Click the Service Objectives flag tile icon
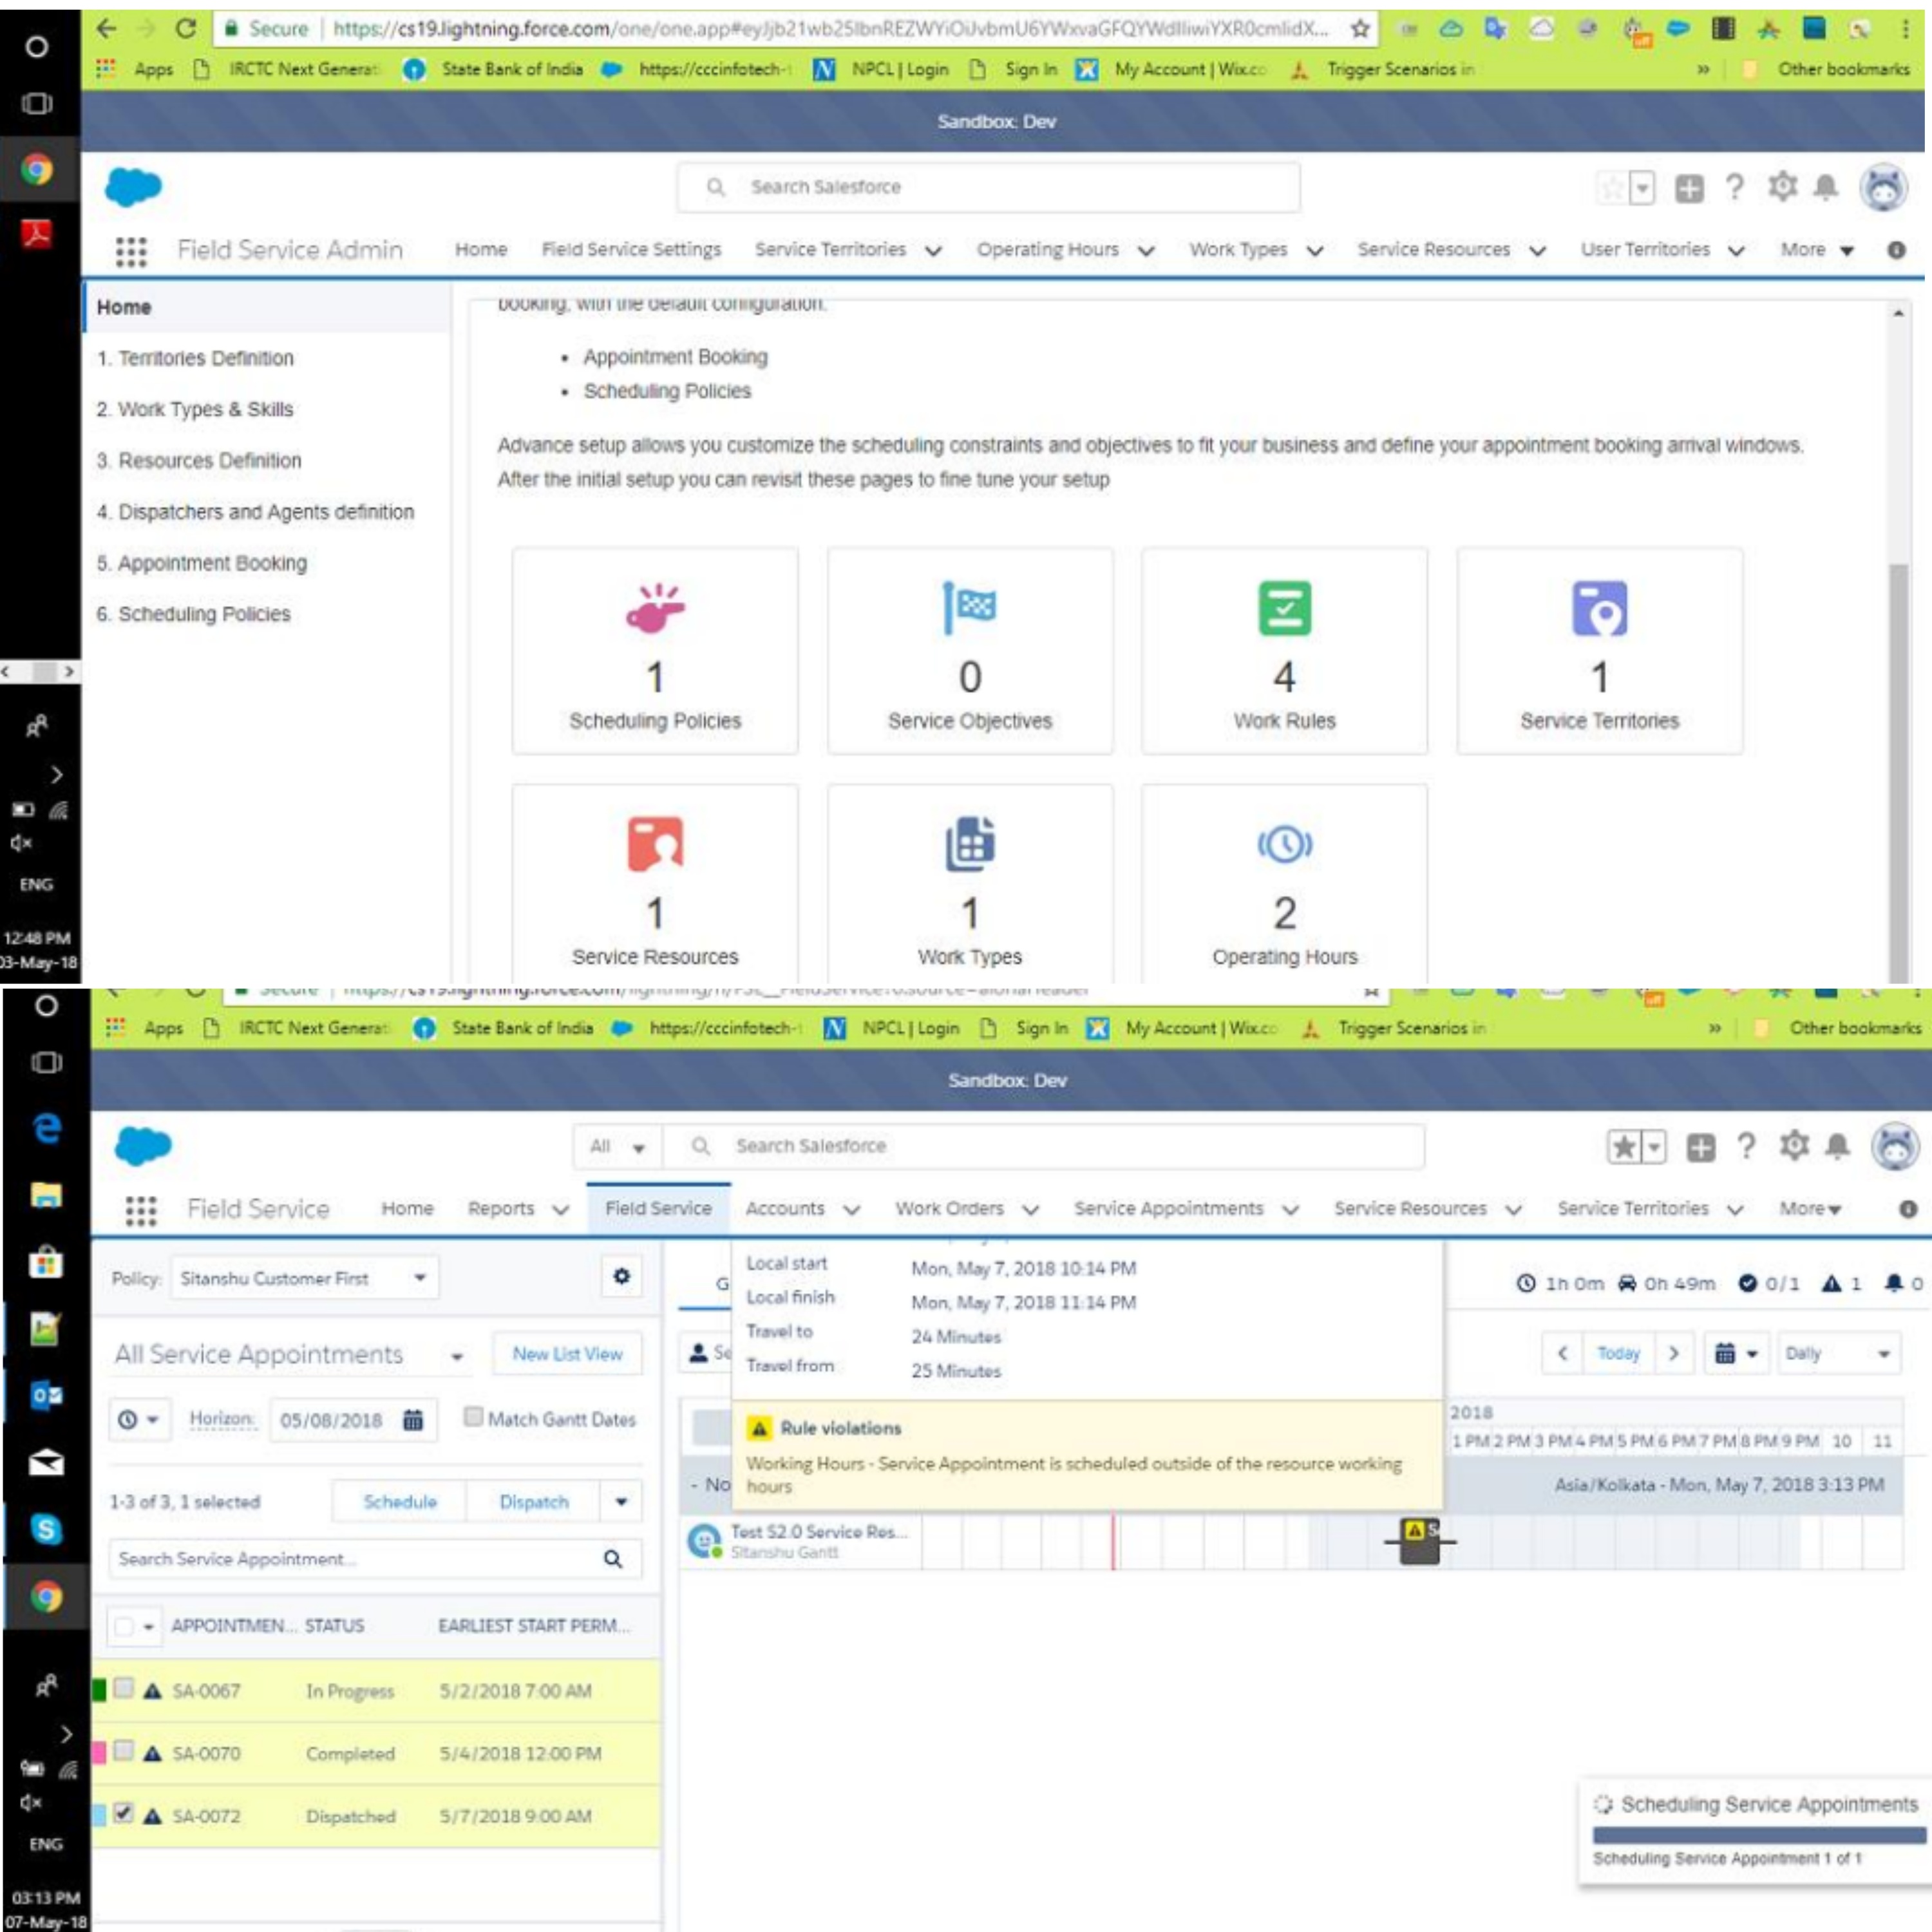 pyautogui.click(x=969, y=608)
